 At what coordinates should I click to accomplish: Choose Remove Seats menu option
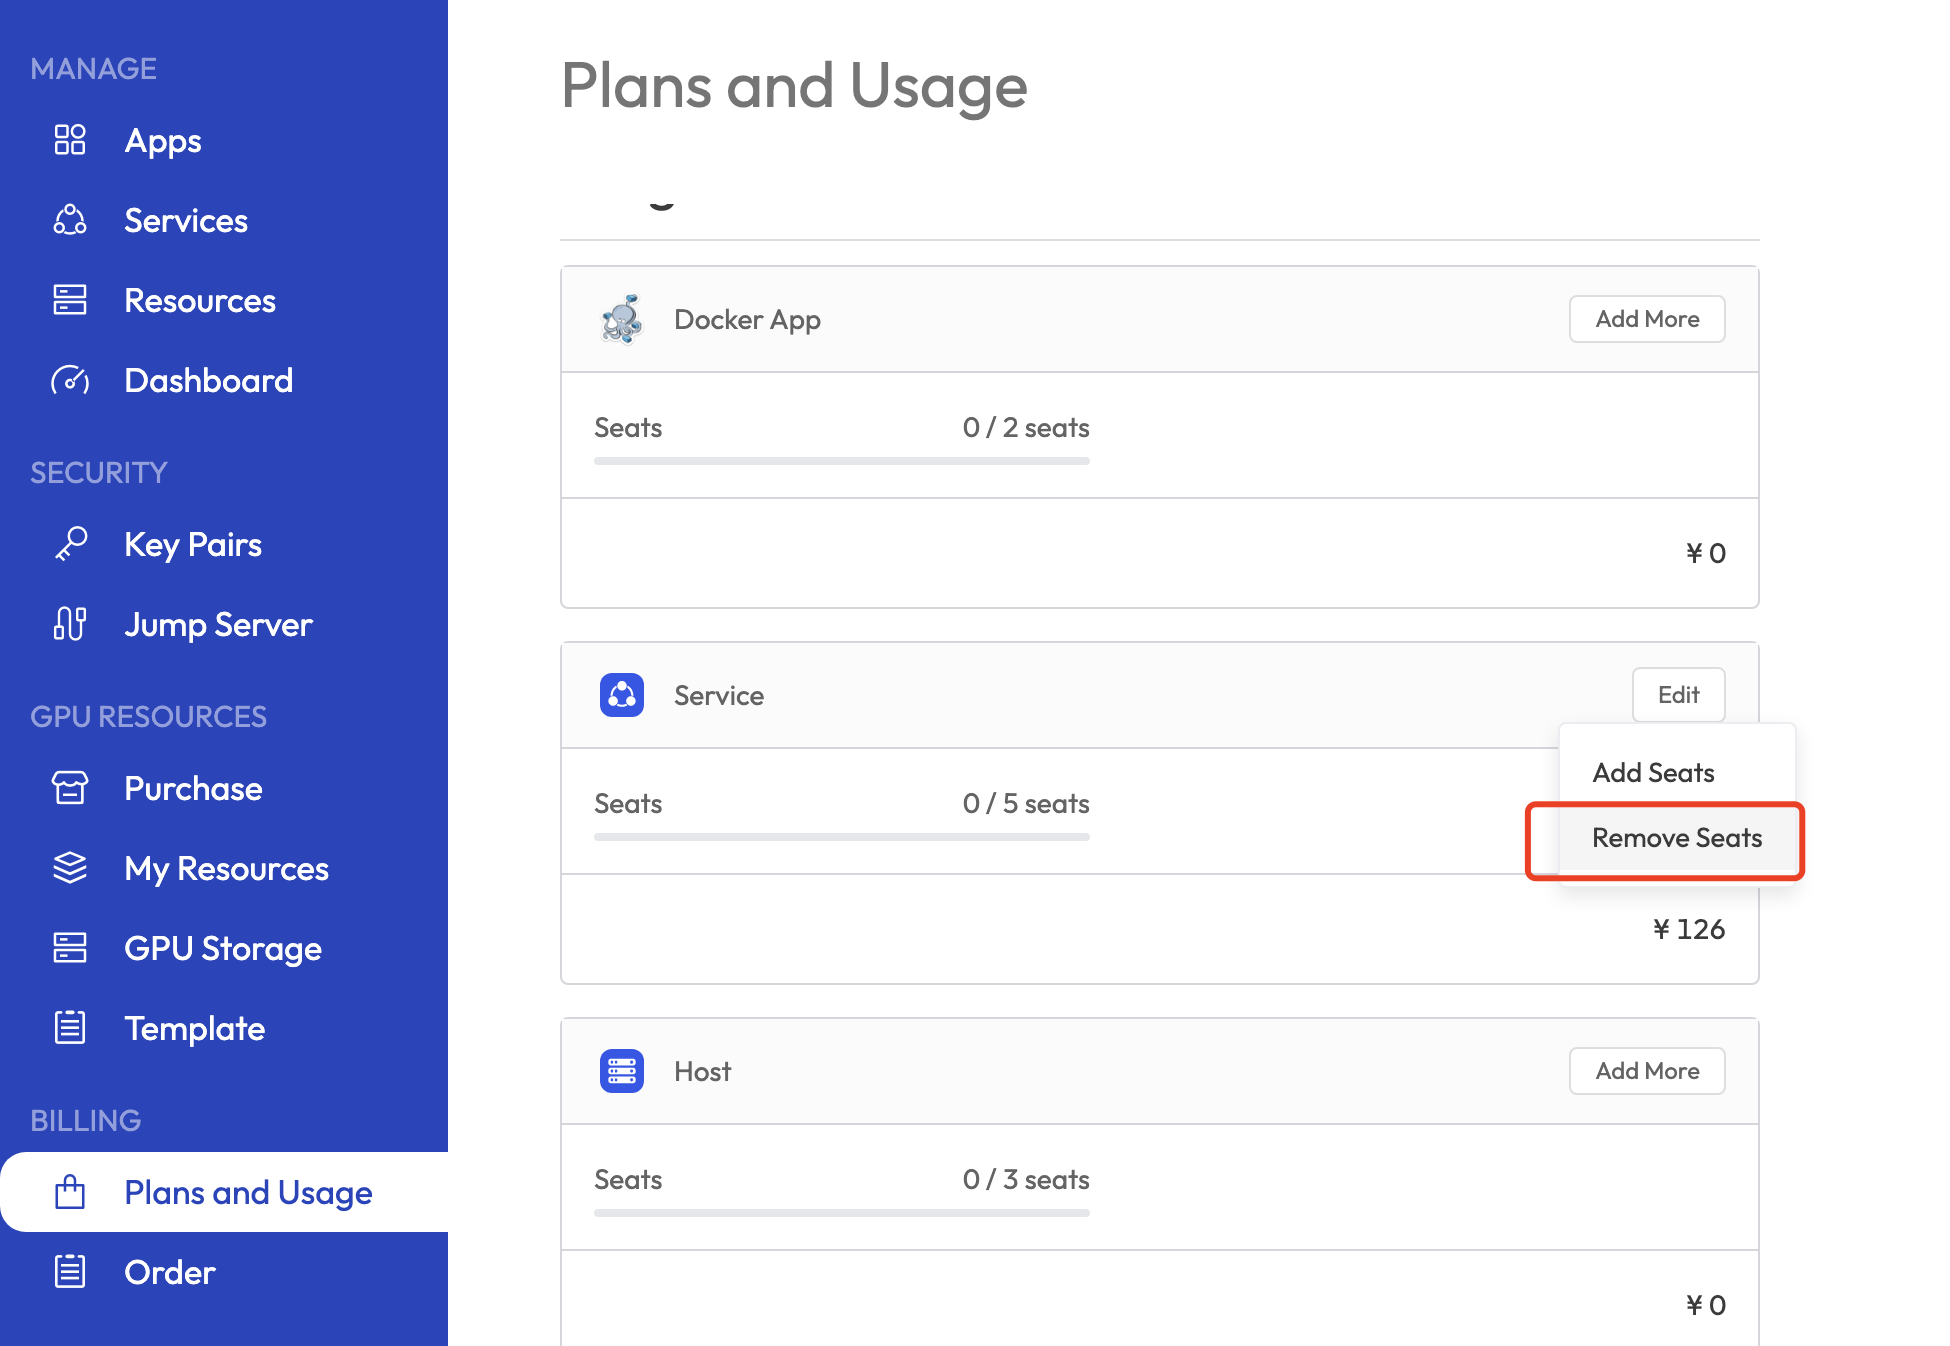pos(1676,838)
